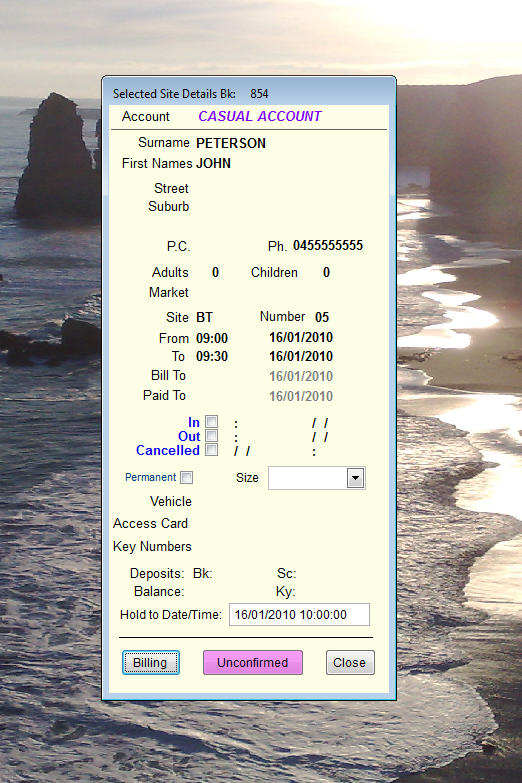This screenshot has width=522, height=783.
Task: Click the To time 09:30
Action: pyautogui.click(x=212, y=356)
